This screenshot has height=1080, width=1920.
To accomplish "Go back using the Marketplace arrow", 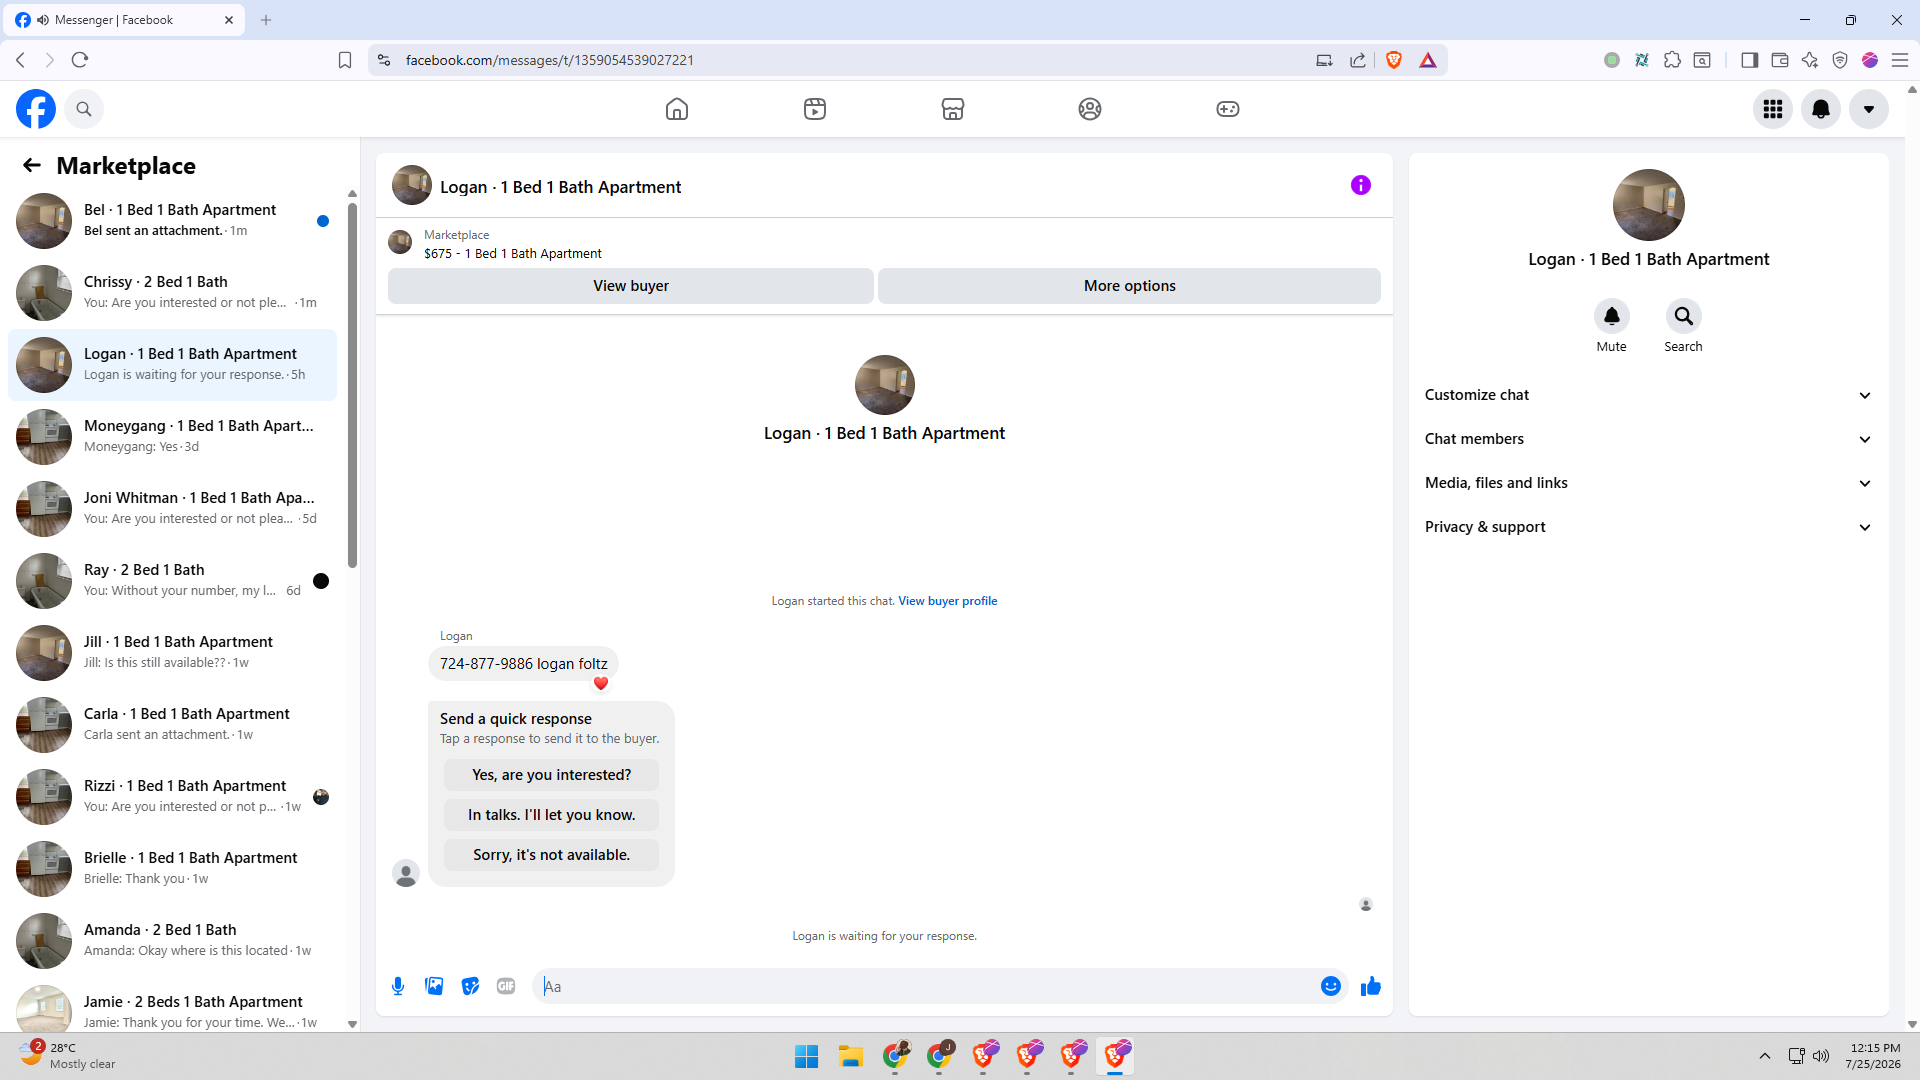I will [x=32, y=166].
